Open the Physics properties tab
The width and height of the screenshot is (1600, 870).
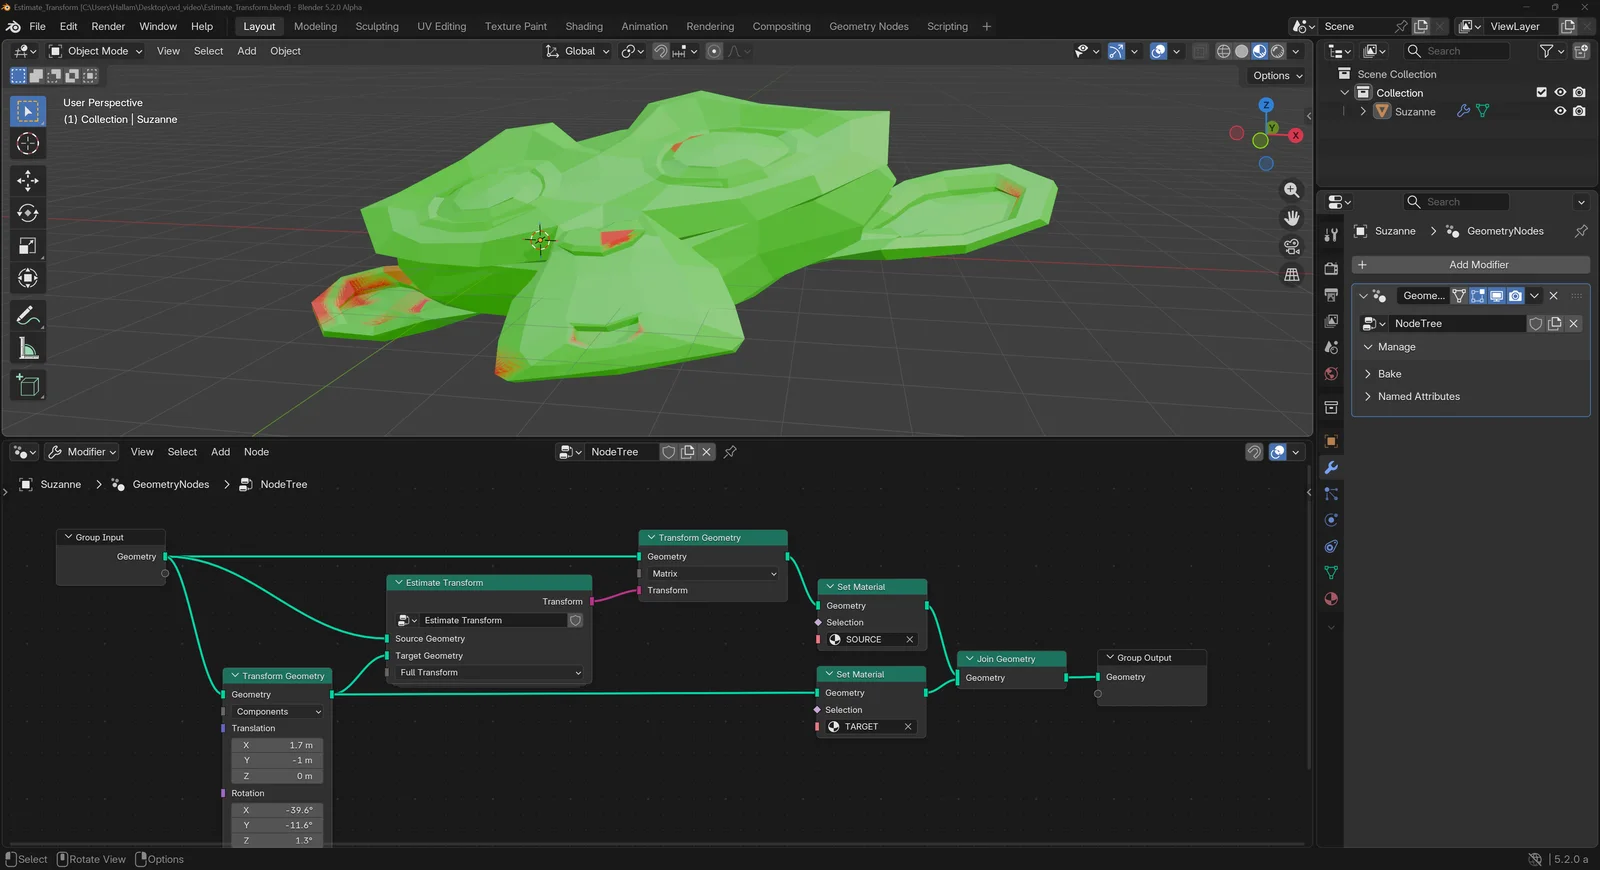pos(1331,520)
